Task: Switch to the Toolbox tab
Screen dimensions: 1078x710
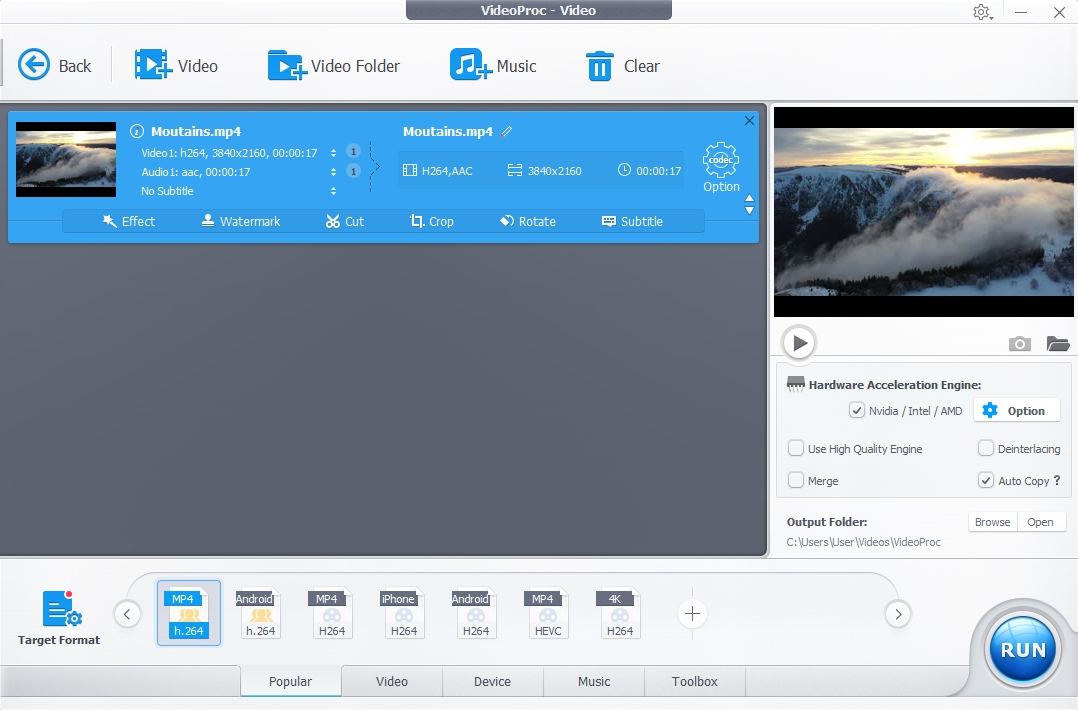Action: [694, 681]
